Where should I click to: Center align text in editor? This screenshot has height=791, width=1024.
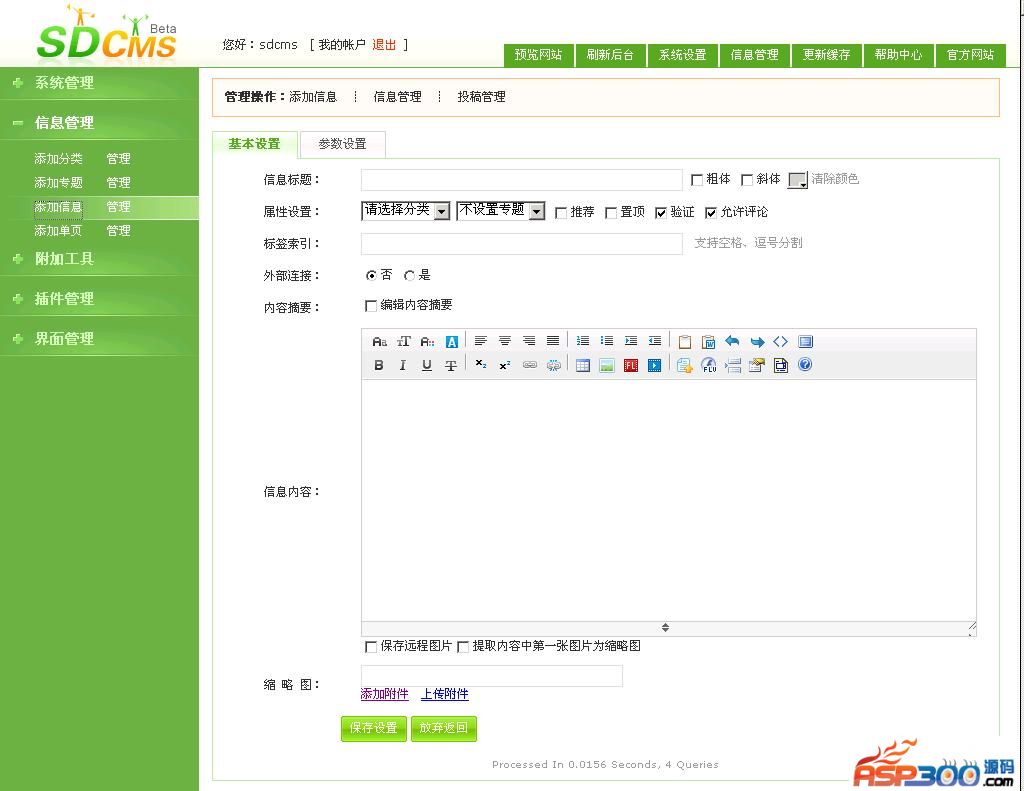(505, 341)
